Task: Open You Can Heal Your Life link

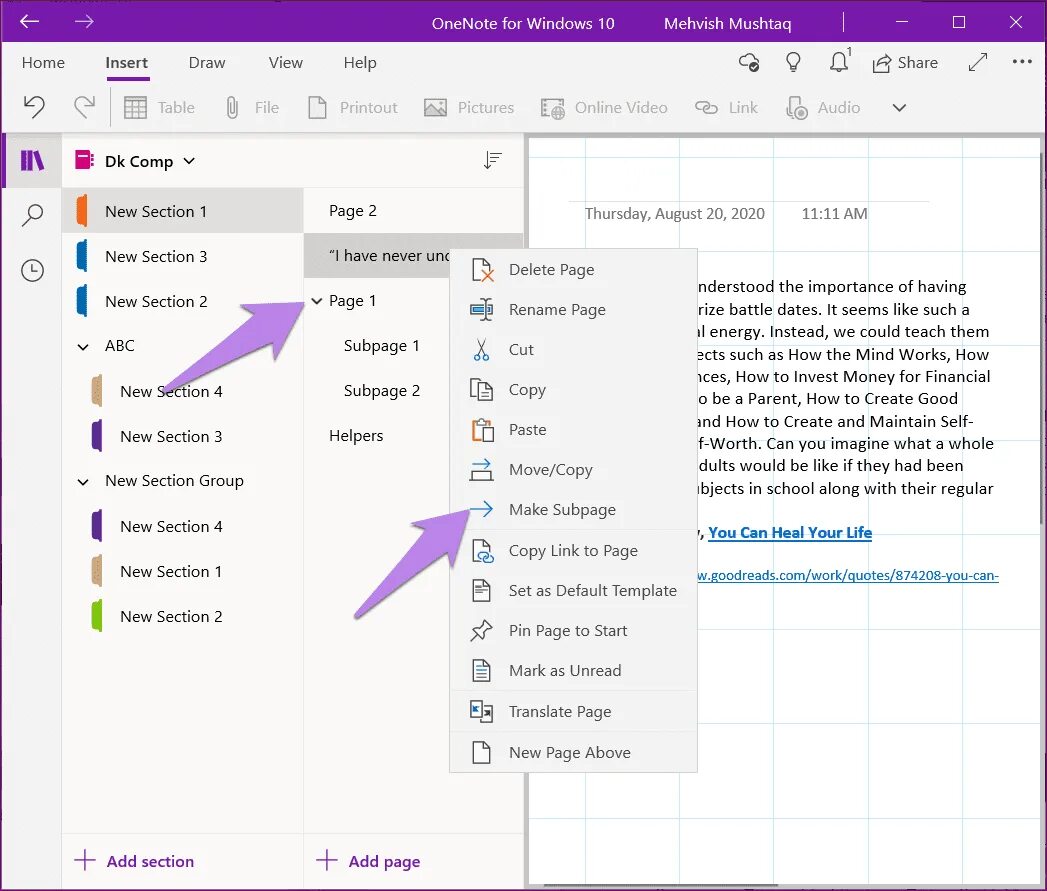Action: pos(790,533)
